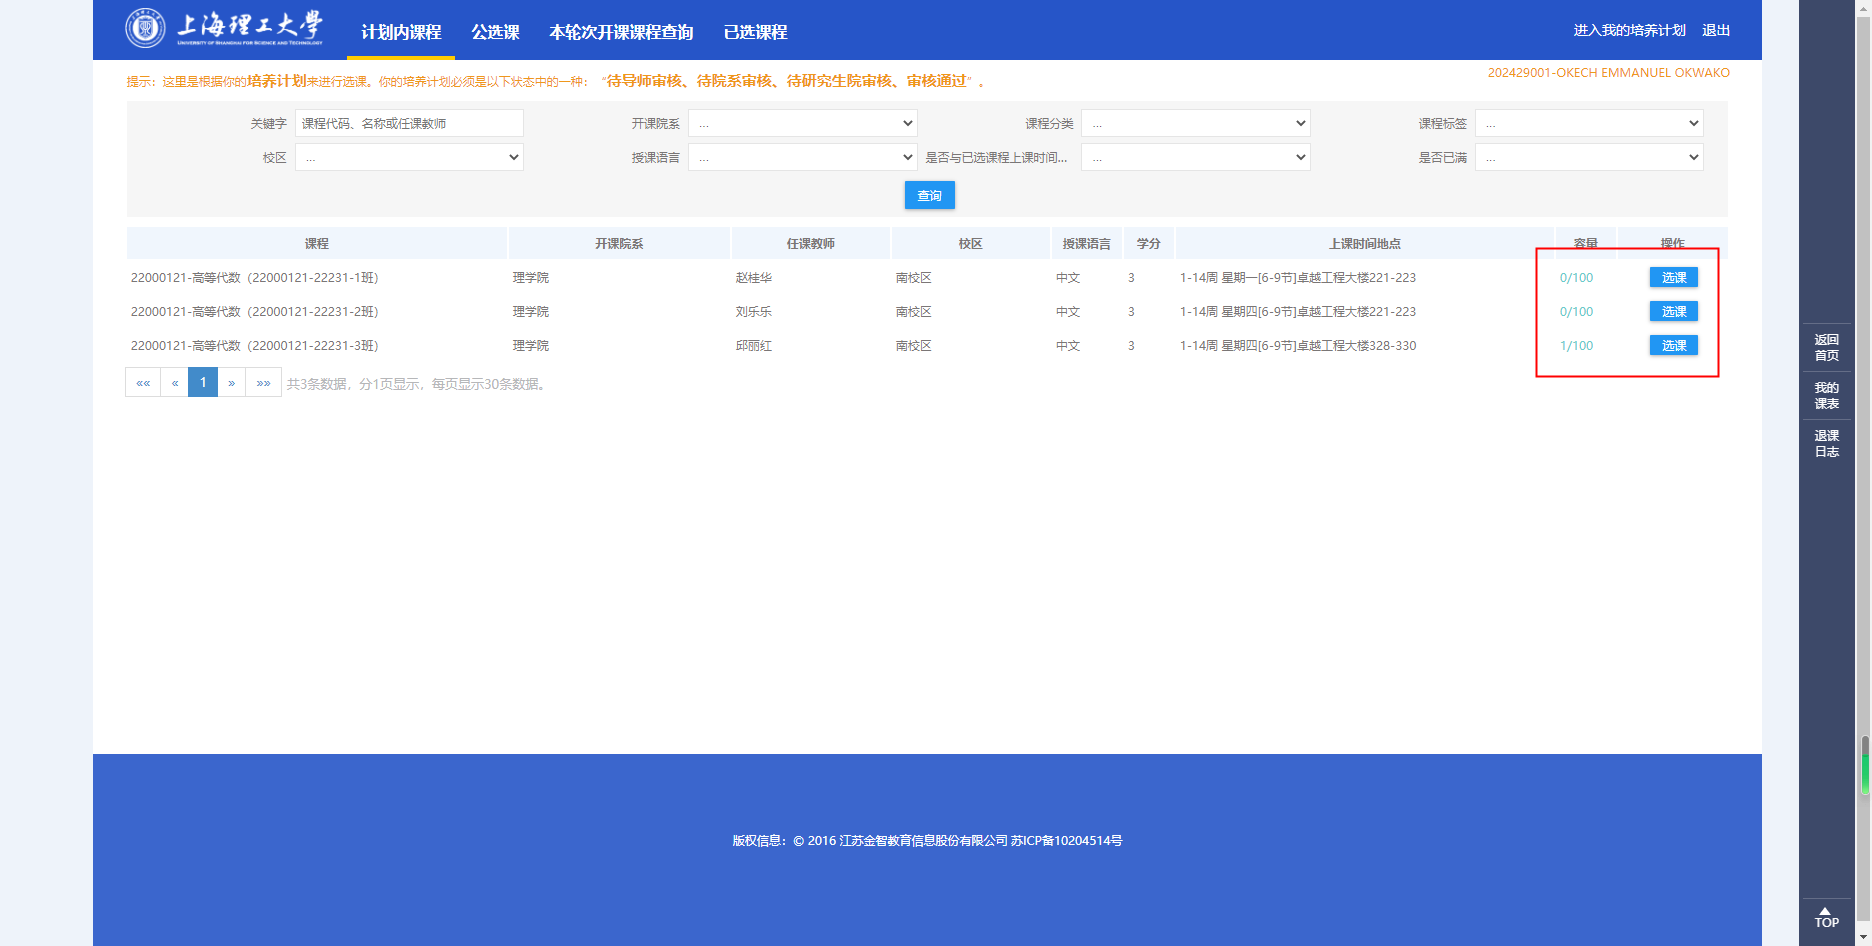Switch to the 已选课程 tab
Image resolution: width=1872 pixels, height=946 pixels.
[755, 32]
